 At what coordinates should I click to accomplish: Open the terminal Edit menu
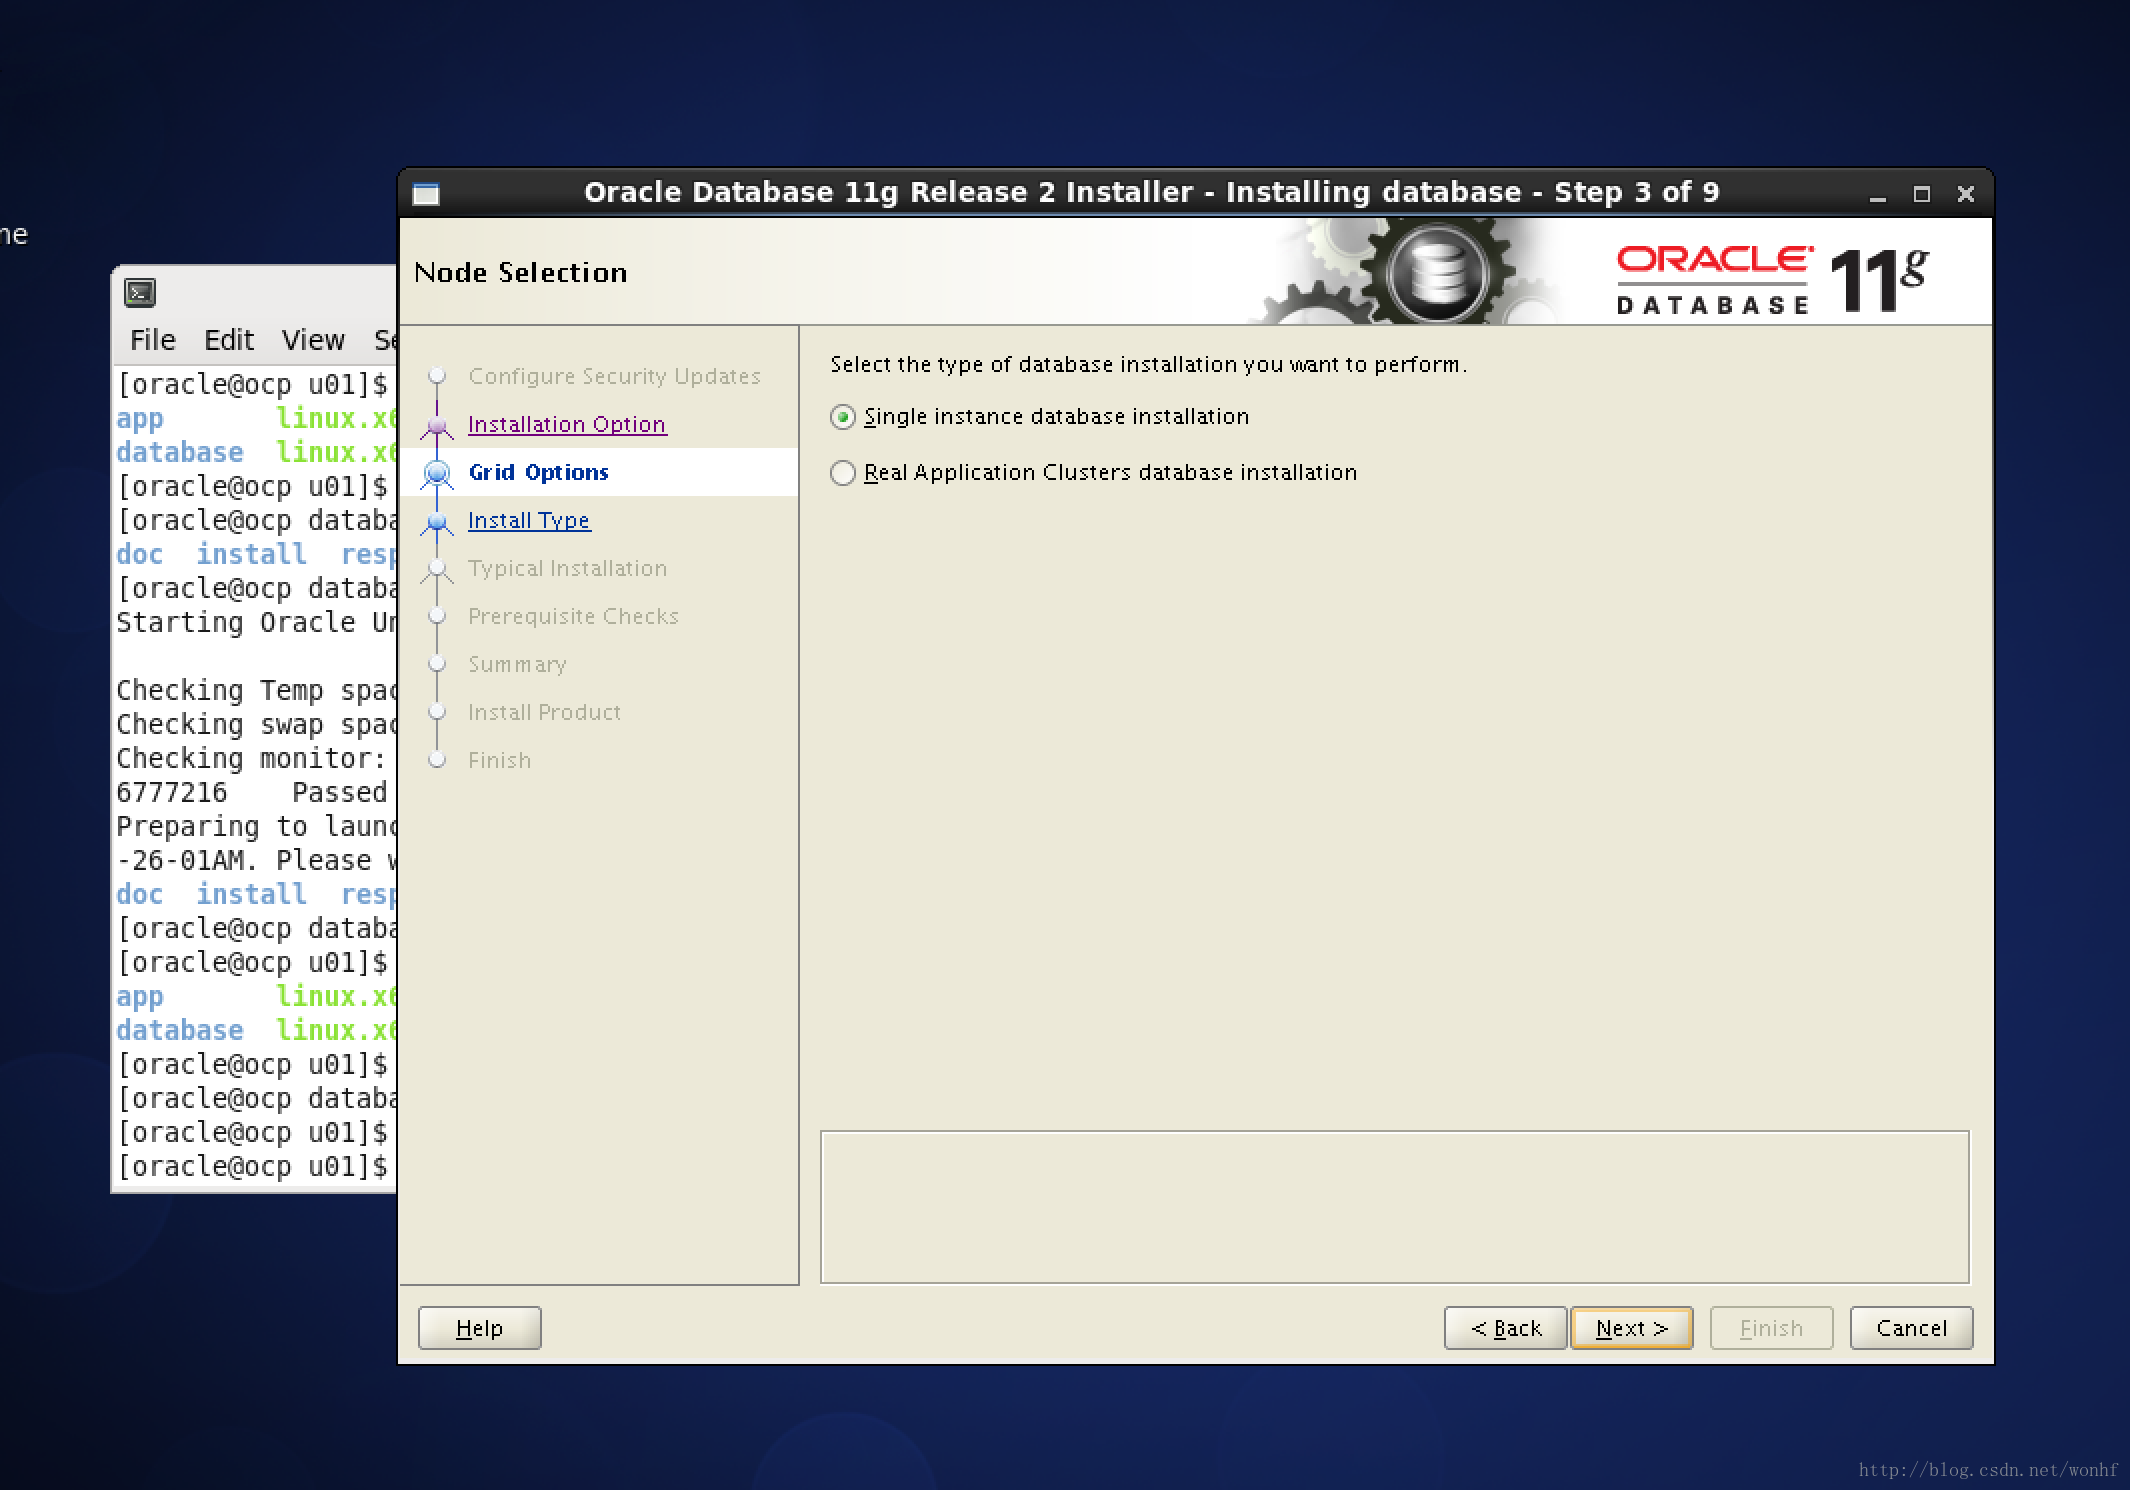229,340
